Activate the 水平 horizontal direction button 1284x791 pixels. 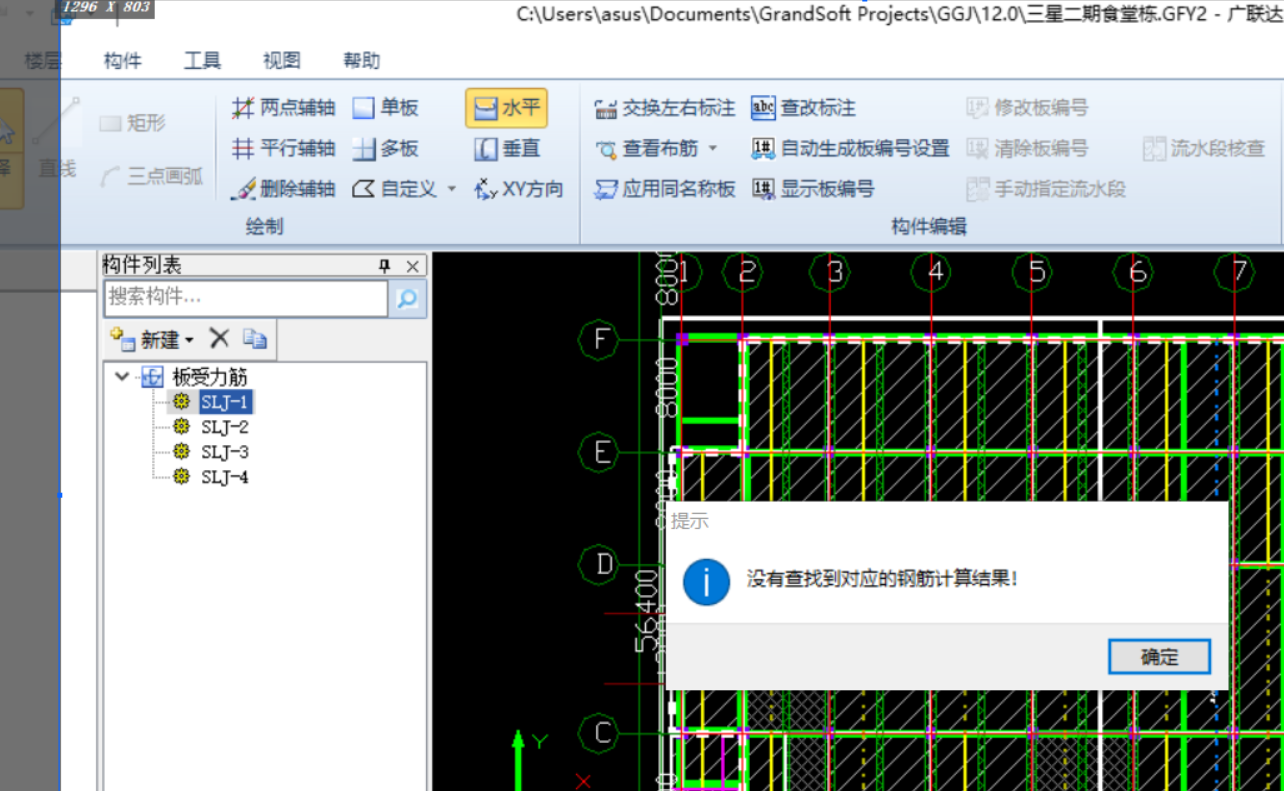[x=506, y=108]
